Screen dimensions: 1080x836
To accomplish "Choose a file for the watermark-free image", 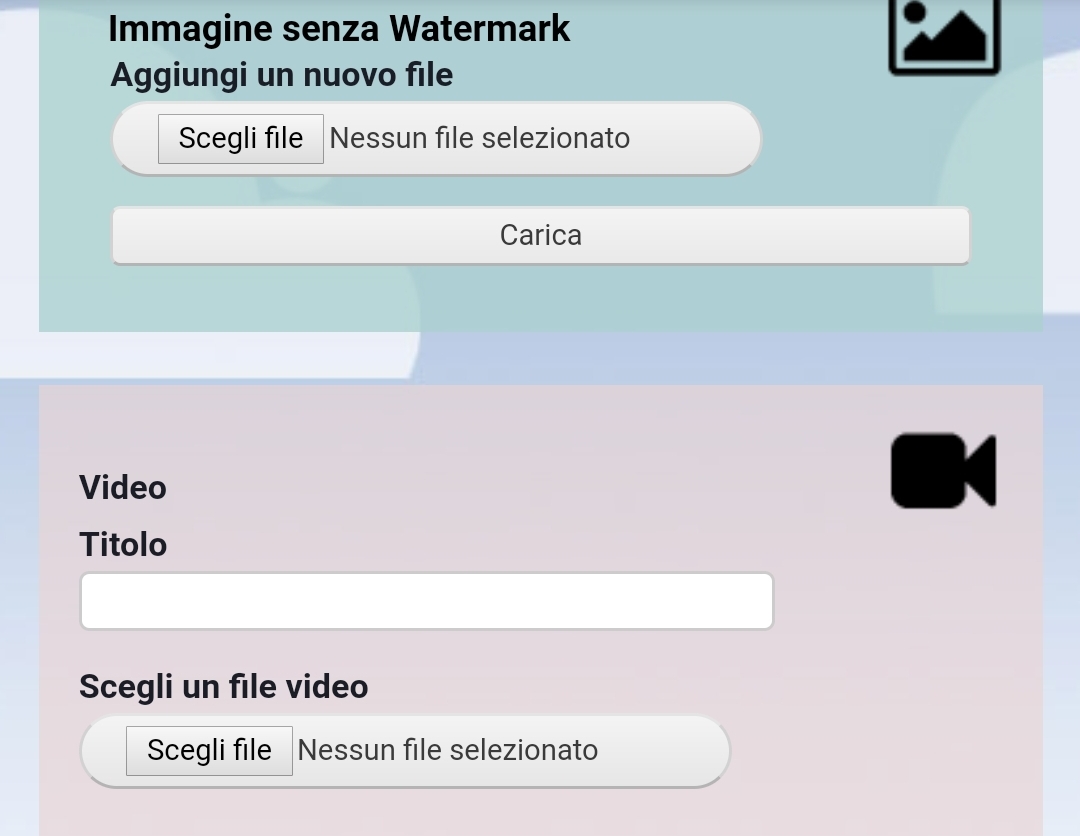I will pyautogui.click(x=240, y=138).
